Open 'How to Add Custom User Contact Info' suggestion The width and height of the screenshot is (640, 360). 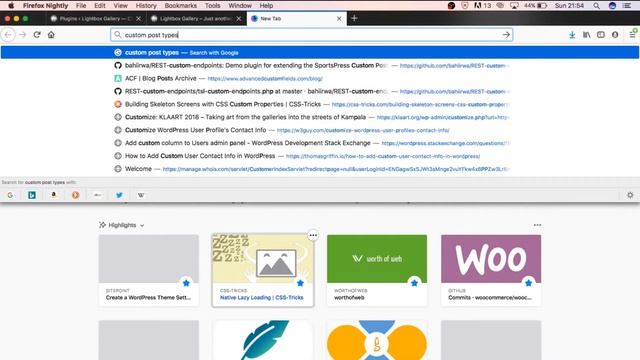click(320, 156)
